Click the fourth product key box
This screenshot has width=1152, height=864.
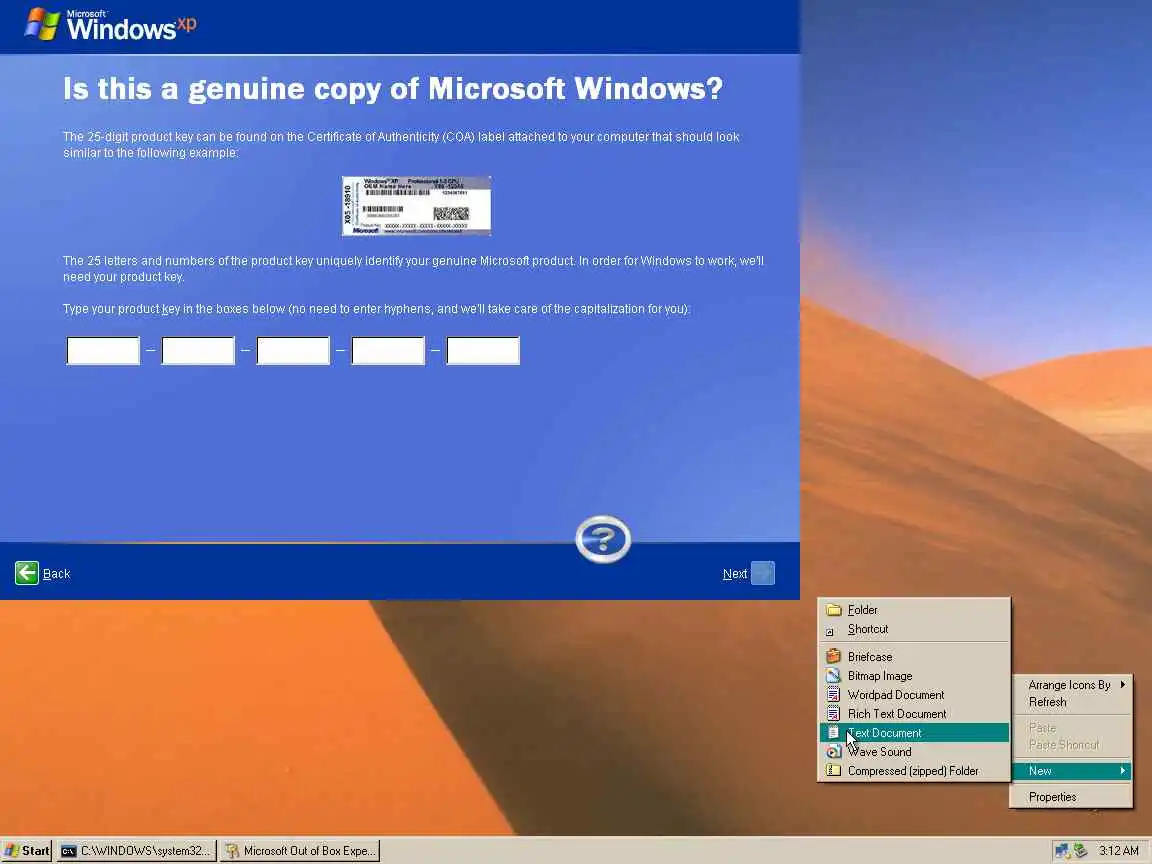point(388,350)
